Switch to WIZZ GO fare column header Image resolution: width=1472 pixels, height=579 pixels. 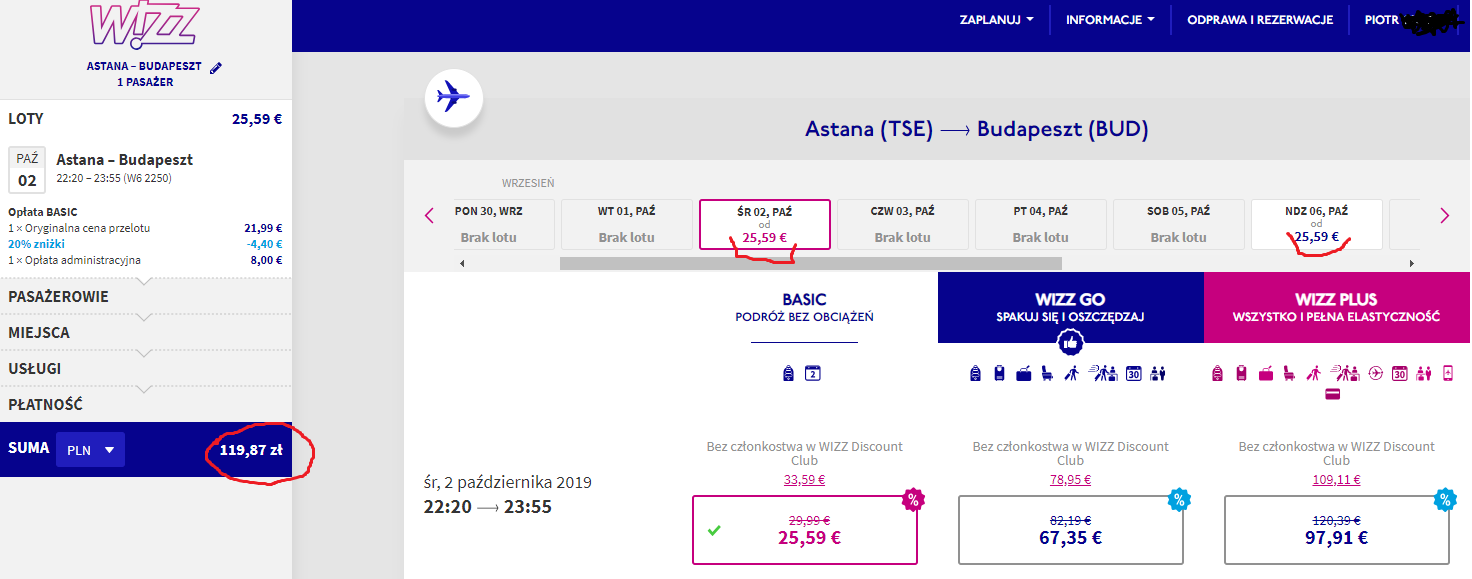tap(1070, 308)
